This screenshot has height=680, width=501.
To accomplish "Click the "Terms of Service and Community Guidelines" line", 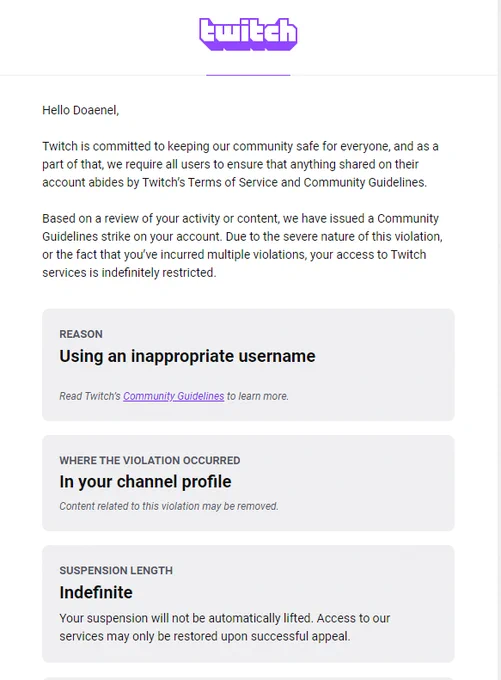I will [x=234, y=182].
